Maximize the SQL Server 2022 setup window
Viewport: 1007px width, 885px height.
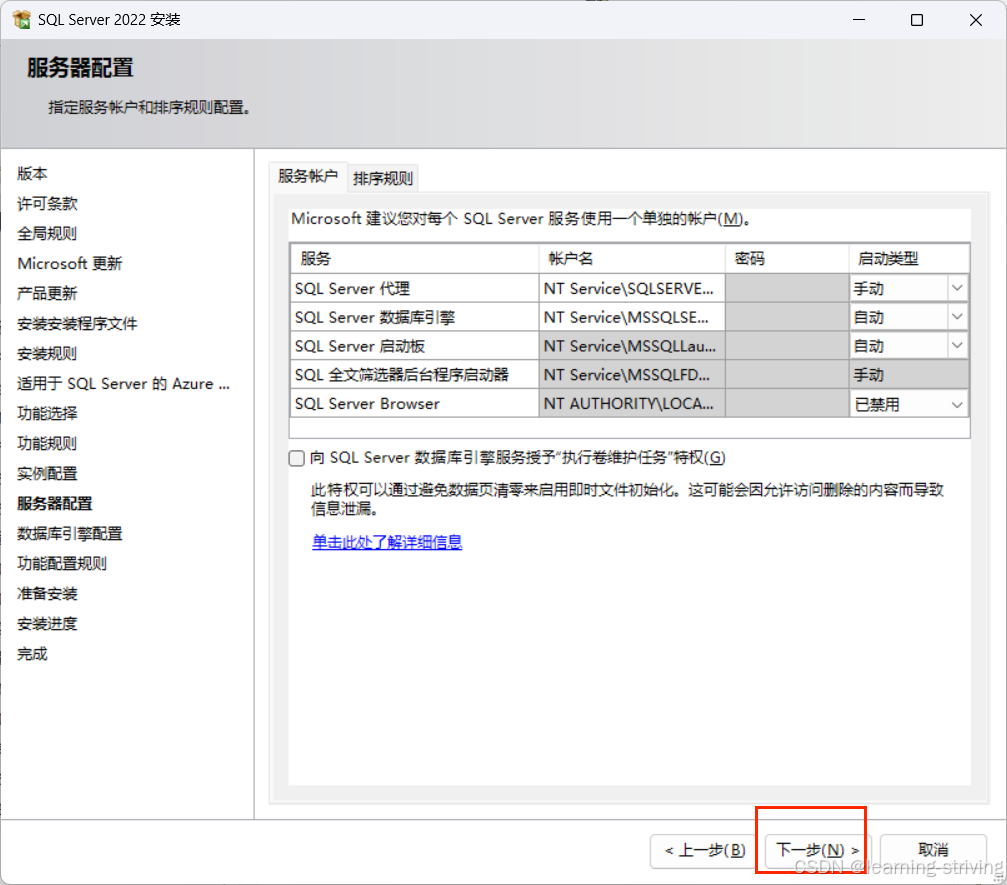917,20
